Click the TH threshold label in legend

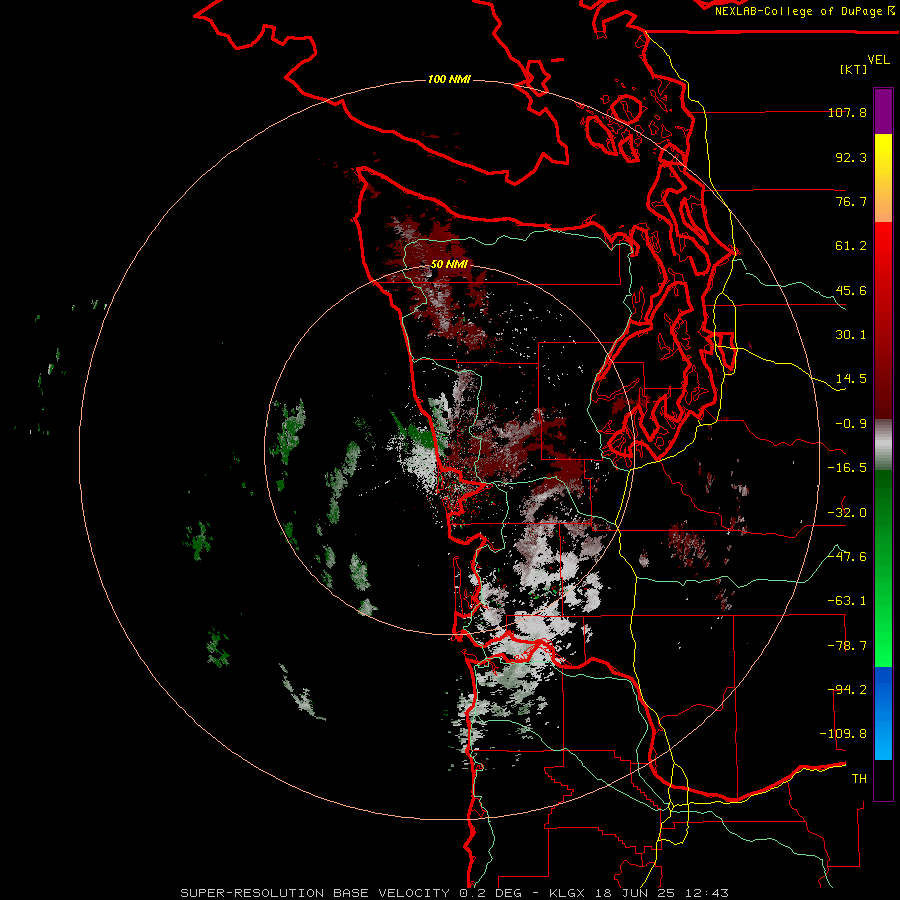click(859, 779)
